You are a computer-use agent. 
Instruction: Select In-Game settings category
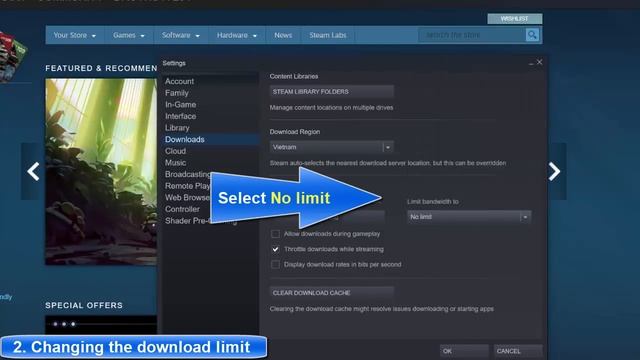(x=180, y=104)
